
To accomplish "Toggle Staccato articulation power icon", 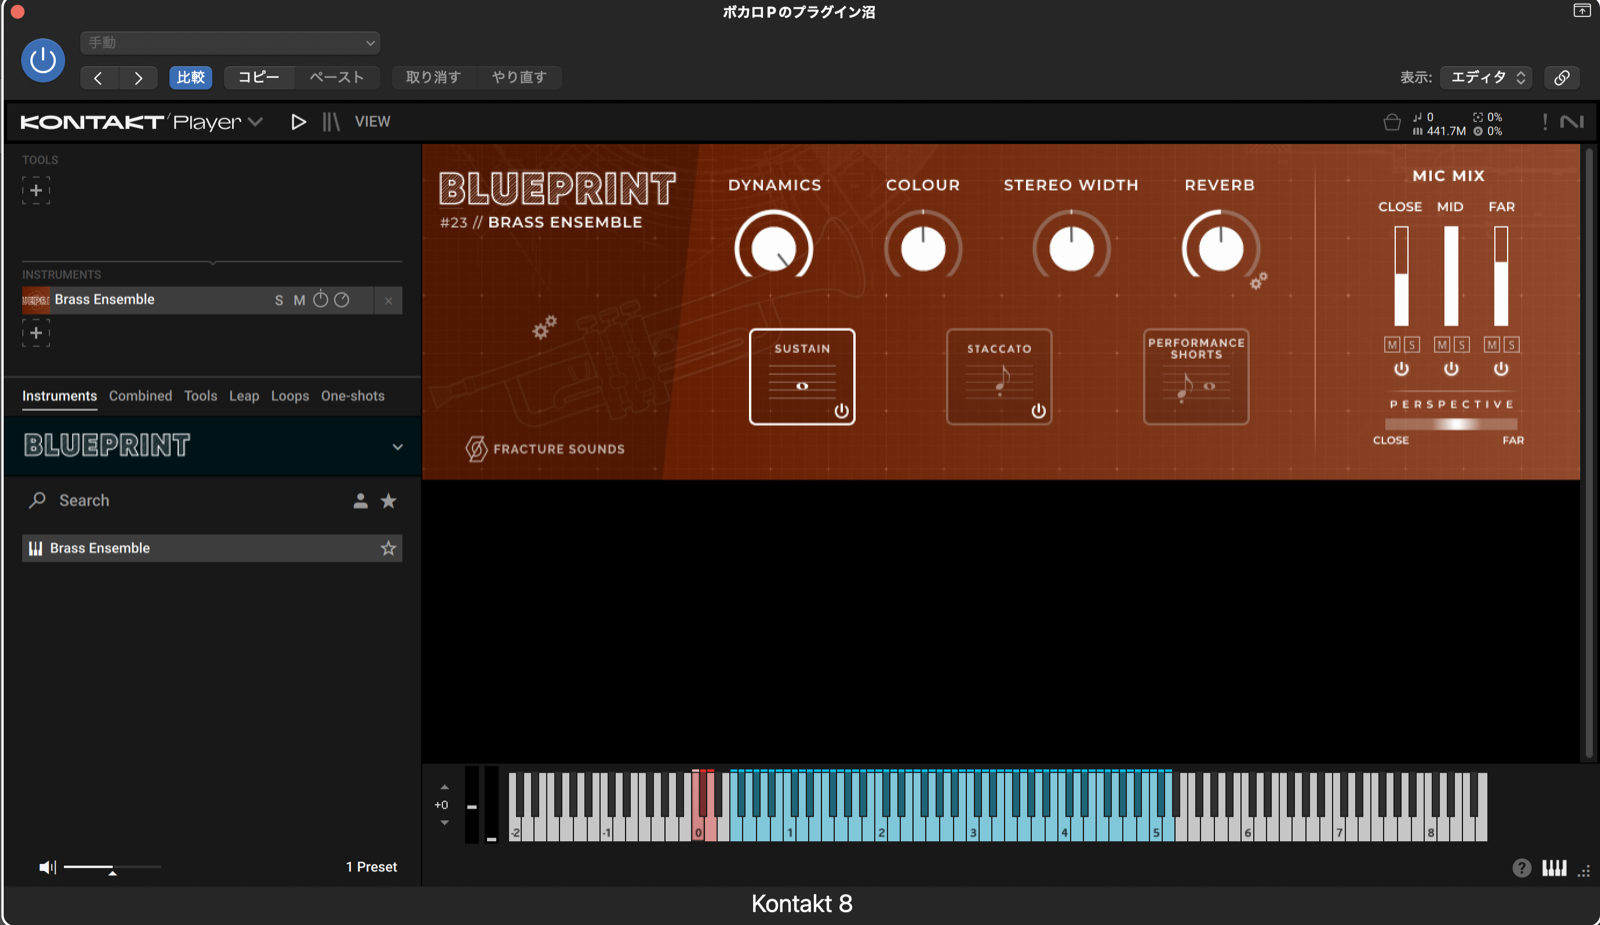I will 1038,411.
